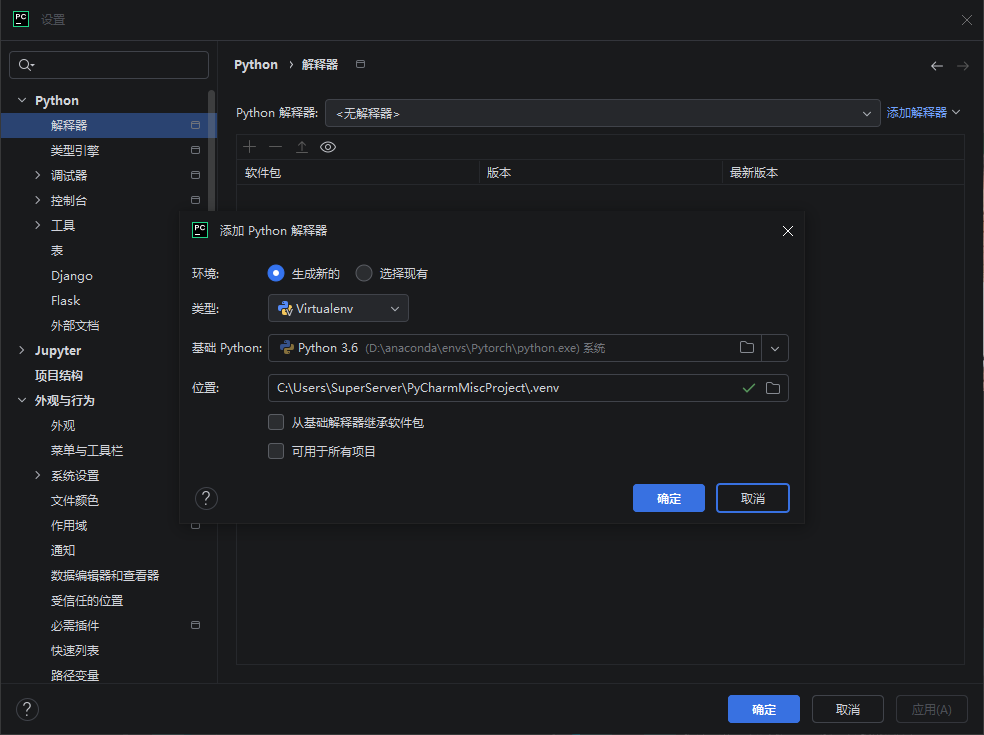This screenshot has height=735, width=984.
Task: Click the minus icon to uninstall package
Action: click(x=275, y=147)
